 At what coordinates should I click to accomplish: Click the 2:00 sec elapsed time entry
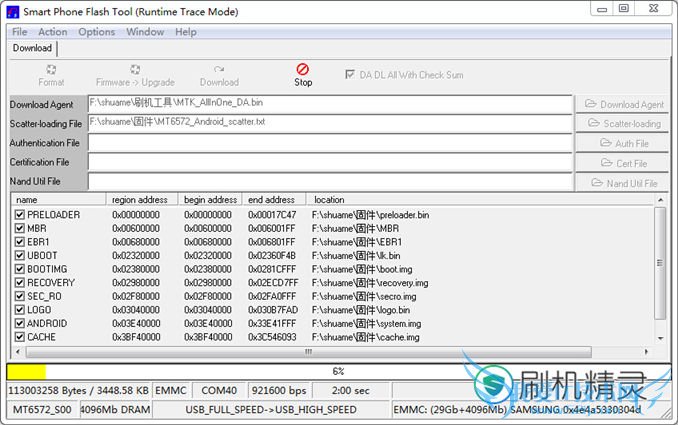[351, 390]
